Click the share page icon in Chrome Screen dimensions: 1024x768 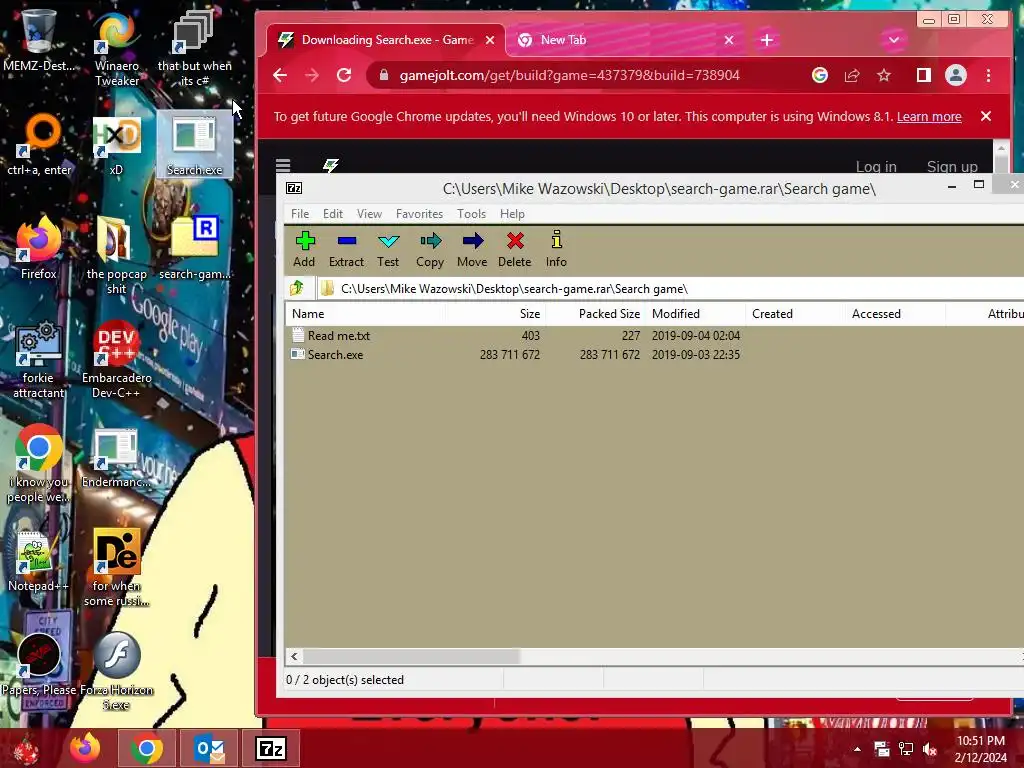pyautogui.click(x=852, y=75)
